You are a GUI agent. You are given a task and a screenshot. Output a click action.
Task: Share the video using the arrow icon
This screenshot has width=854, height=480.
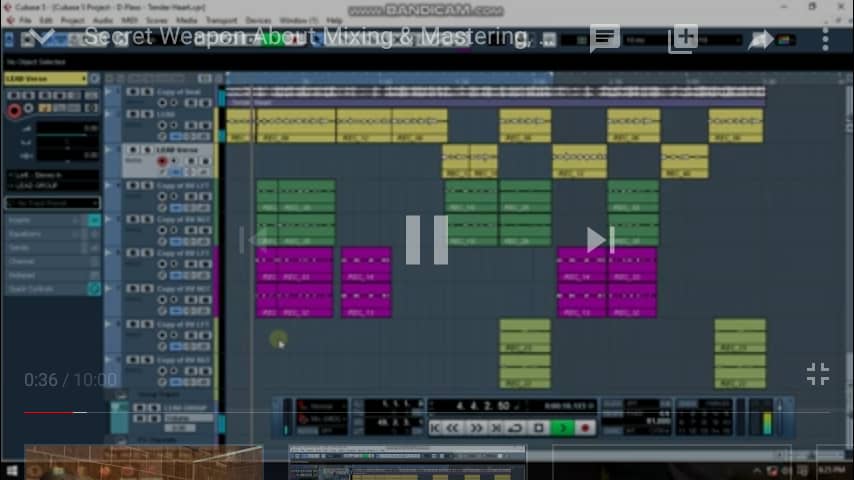[x=760, y=39]
